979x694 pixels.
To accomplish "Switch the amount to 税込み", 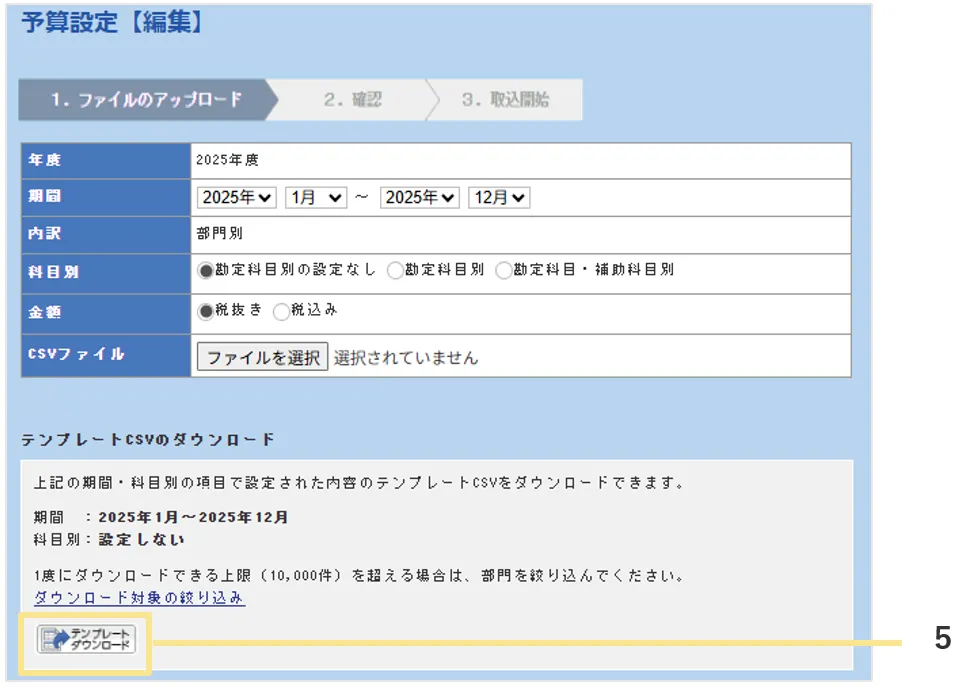I will tap(281, 311).
